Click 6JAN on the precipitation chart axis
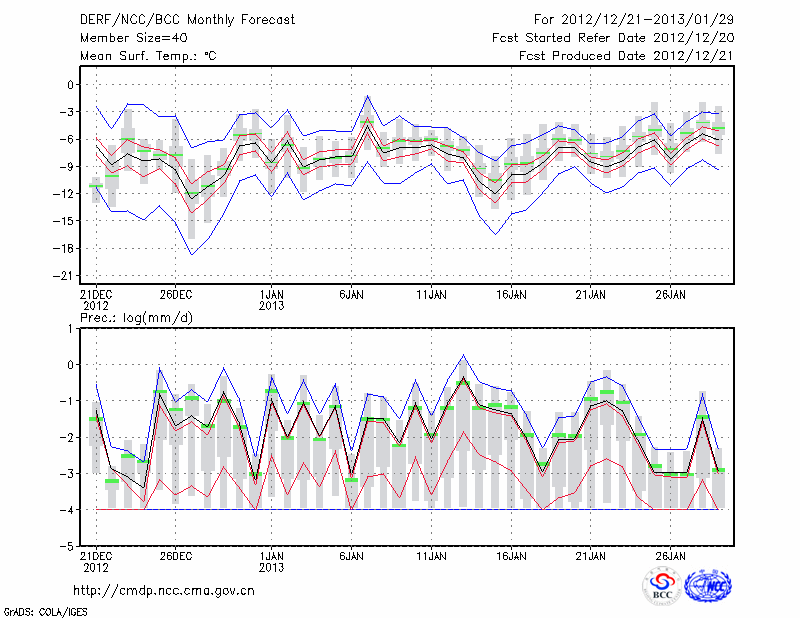The height and width of the screenshot is (618, 800). coord(351,555)
